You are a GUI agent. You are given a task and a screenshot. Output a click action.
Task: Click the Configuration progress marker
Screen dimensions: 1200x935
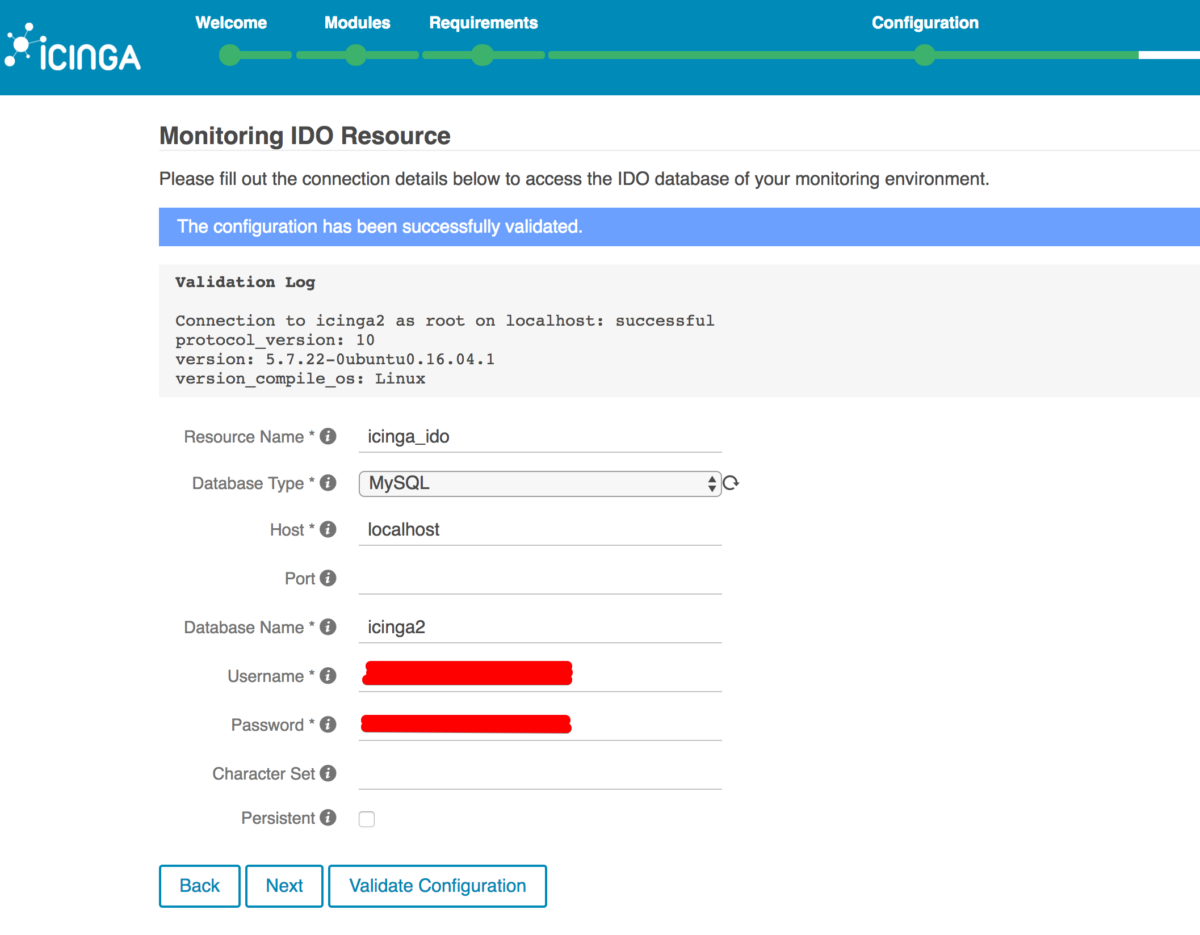coord(924,55)
